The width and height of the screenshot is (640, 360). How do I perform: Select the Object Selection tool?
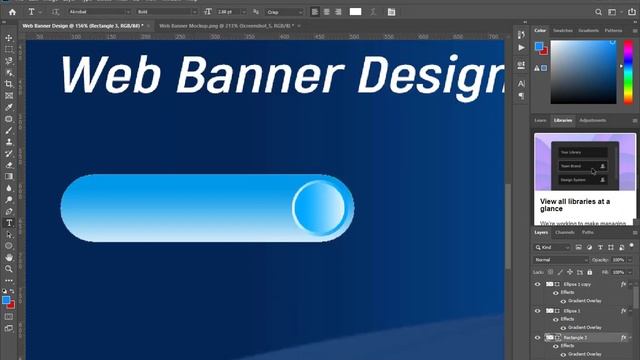tap(9, 73)
